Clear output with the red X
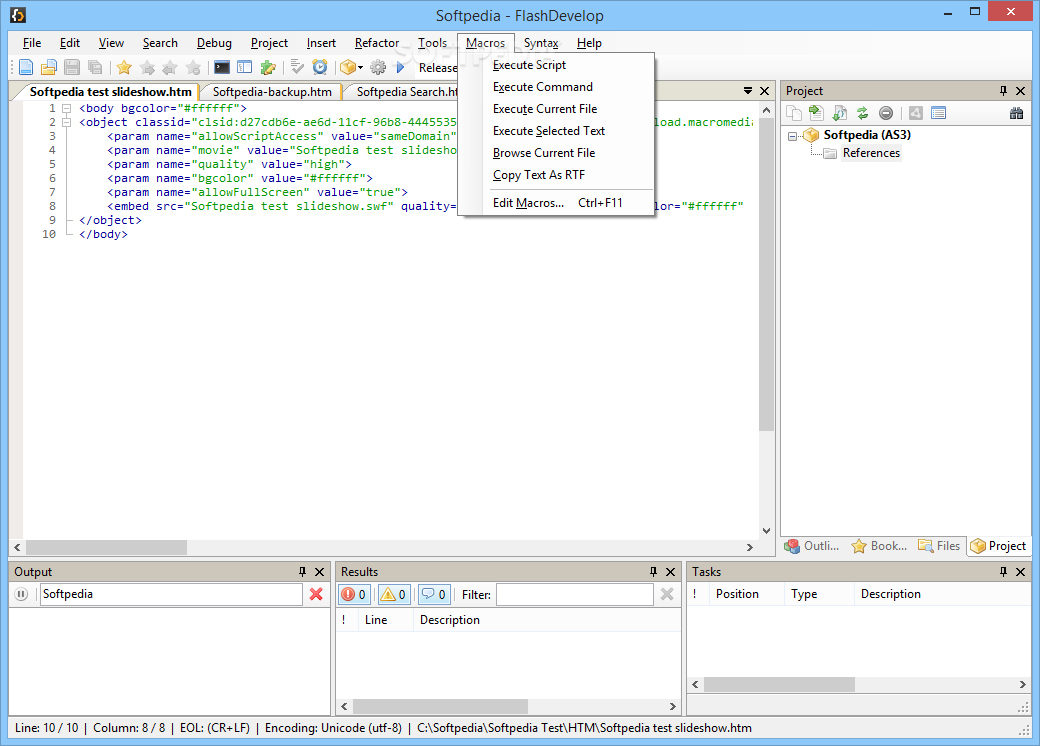The width and height of the screenshot is (1040, 746). [316, 594]
